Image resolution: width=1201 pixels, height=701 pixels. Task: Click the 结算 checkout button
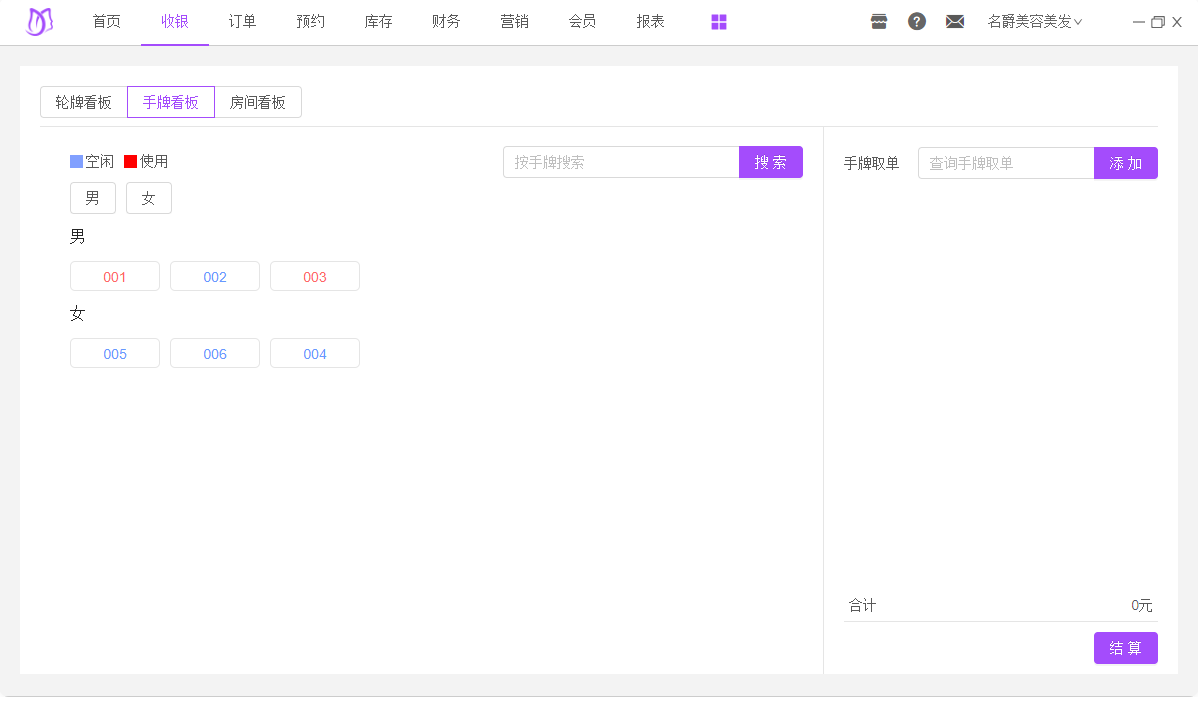1125,648
